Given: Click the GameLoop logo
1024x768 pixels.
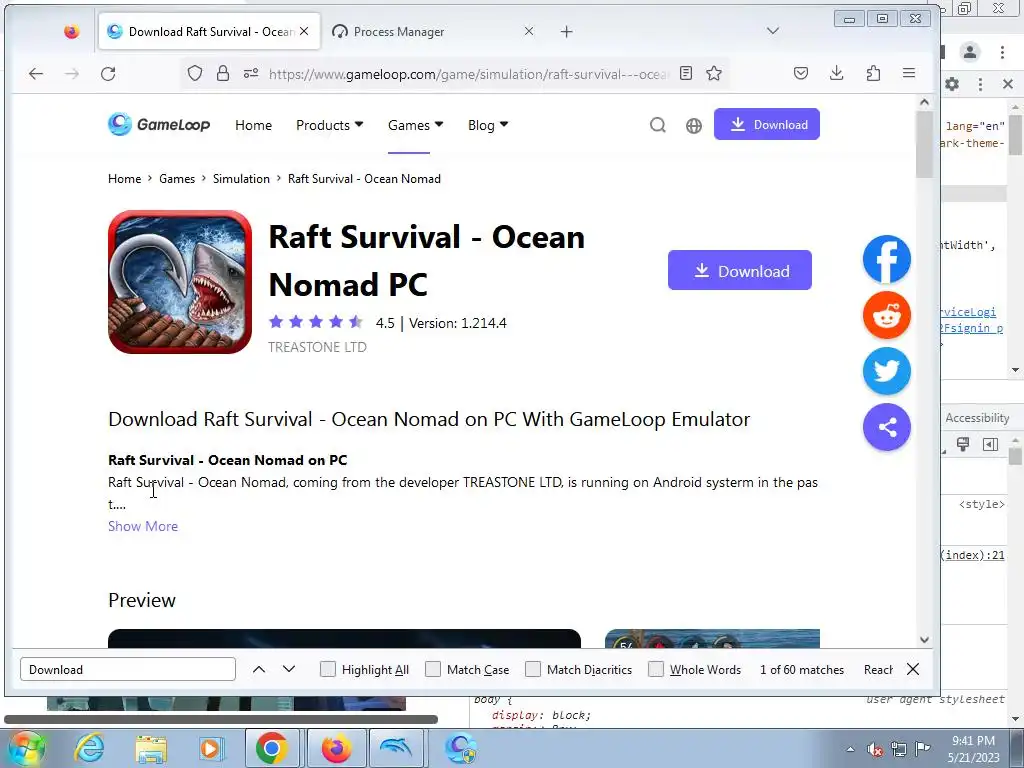Looking at the screenshot, I should coord(159,124).
